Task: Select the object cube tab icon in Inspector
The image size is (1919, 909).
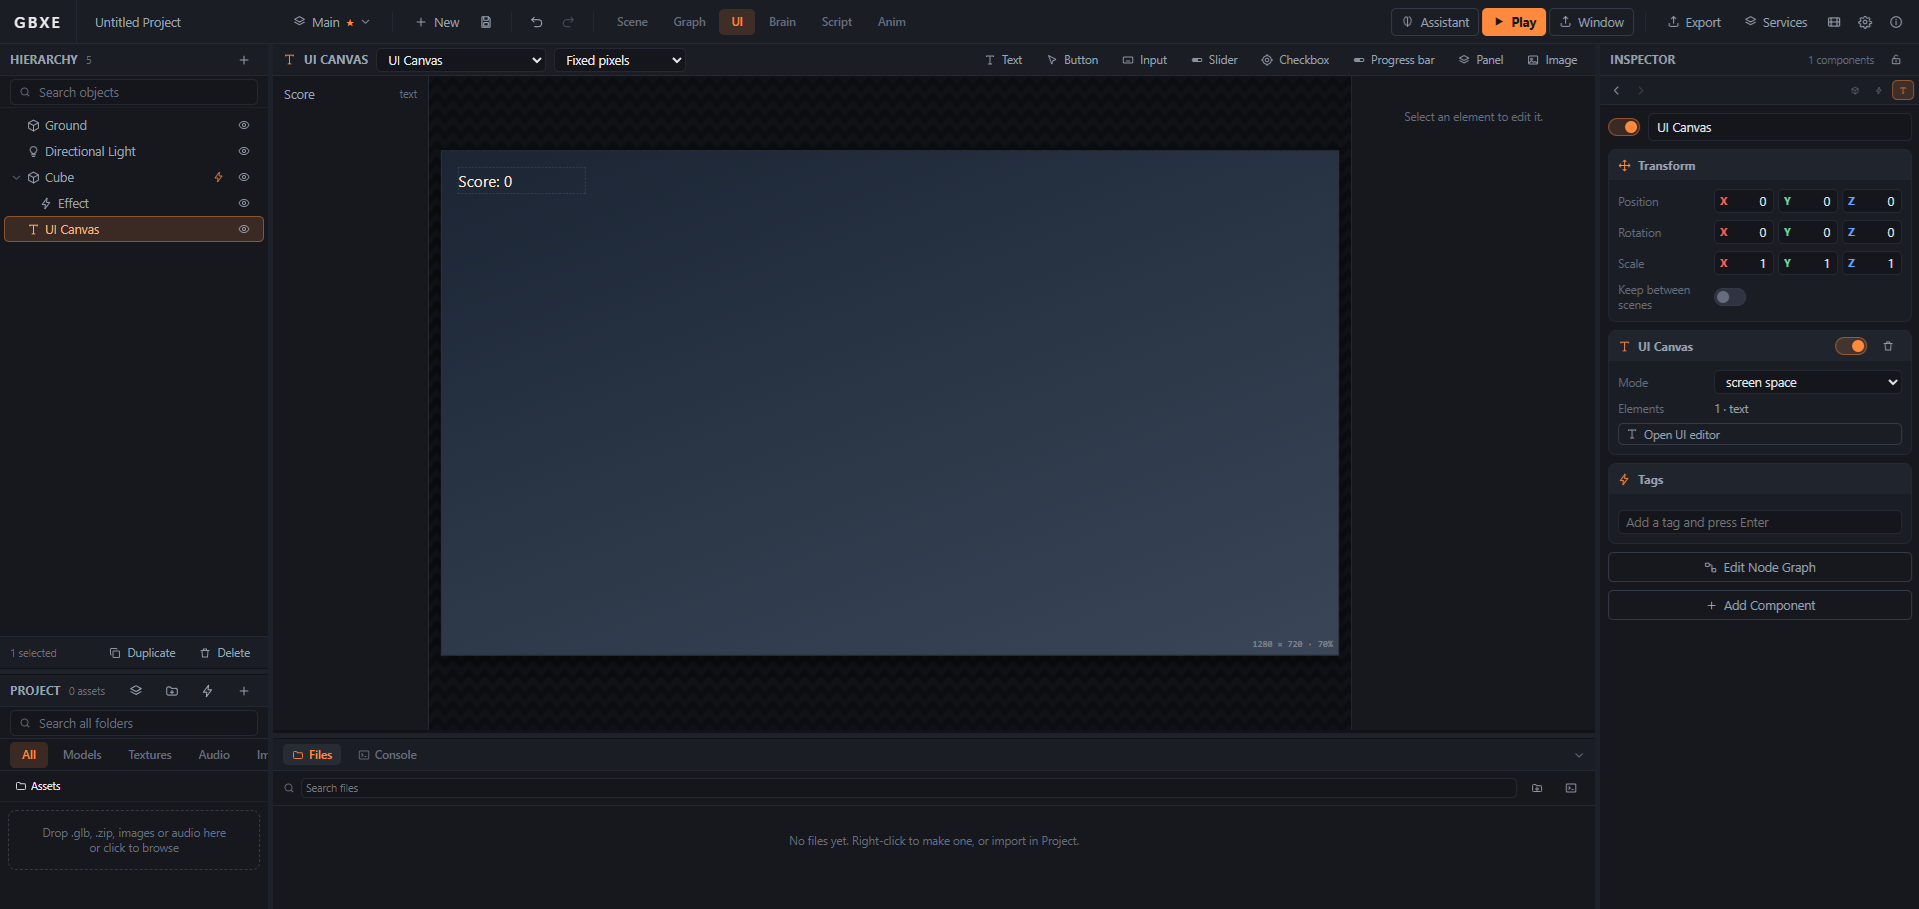Action: (x=1855, y=91)
